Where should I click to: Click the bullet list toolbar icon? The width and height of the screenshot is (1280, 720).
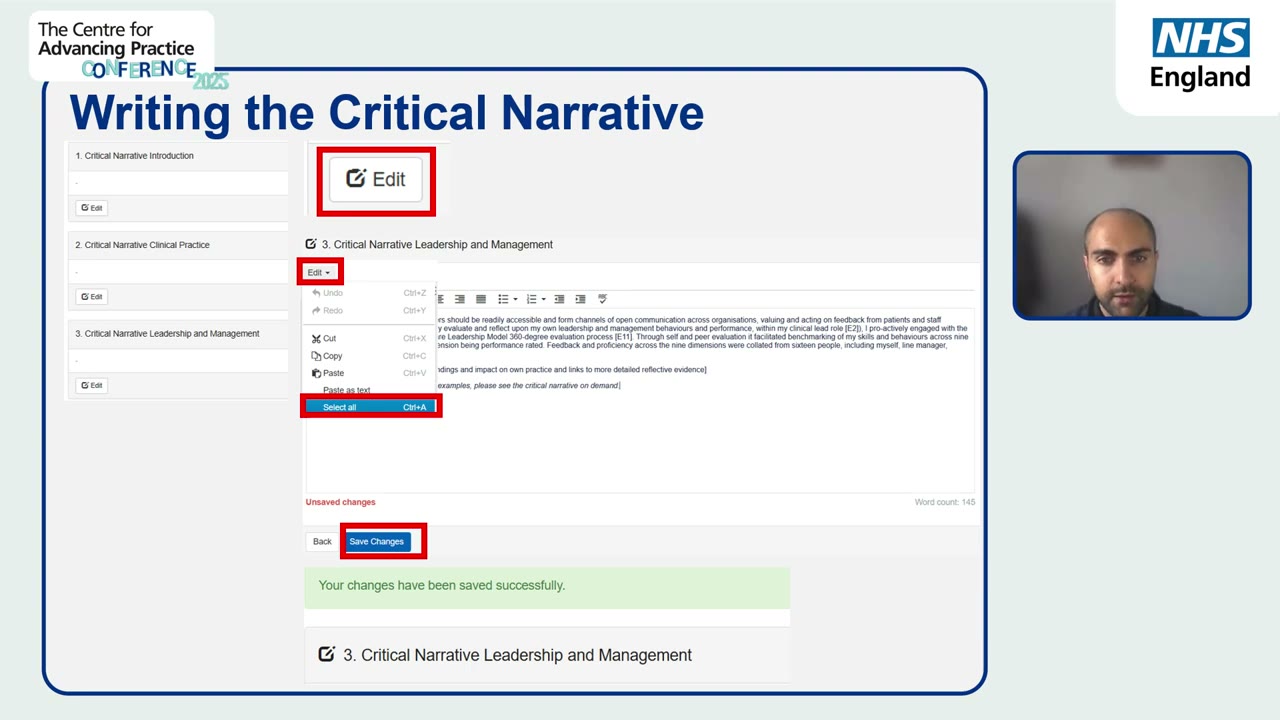click(503, 299)
